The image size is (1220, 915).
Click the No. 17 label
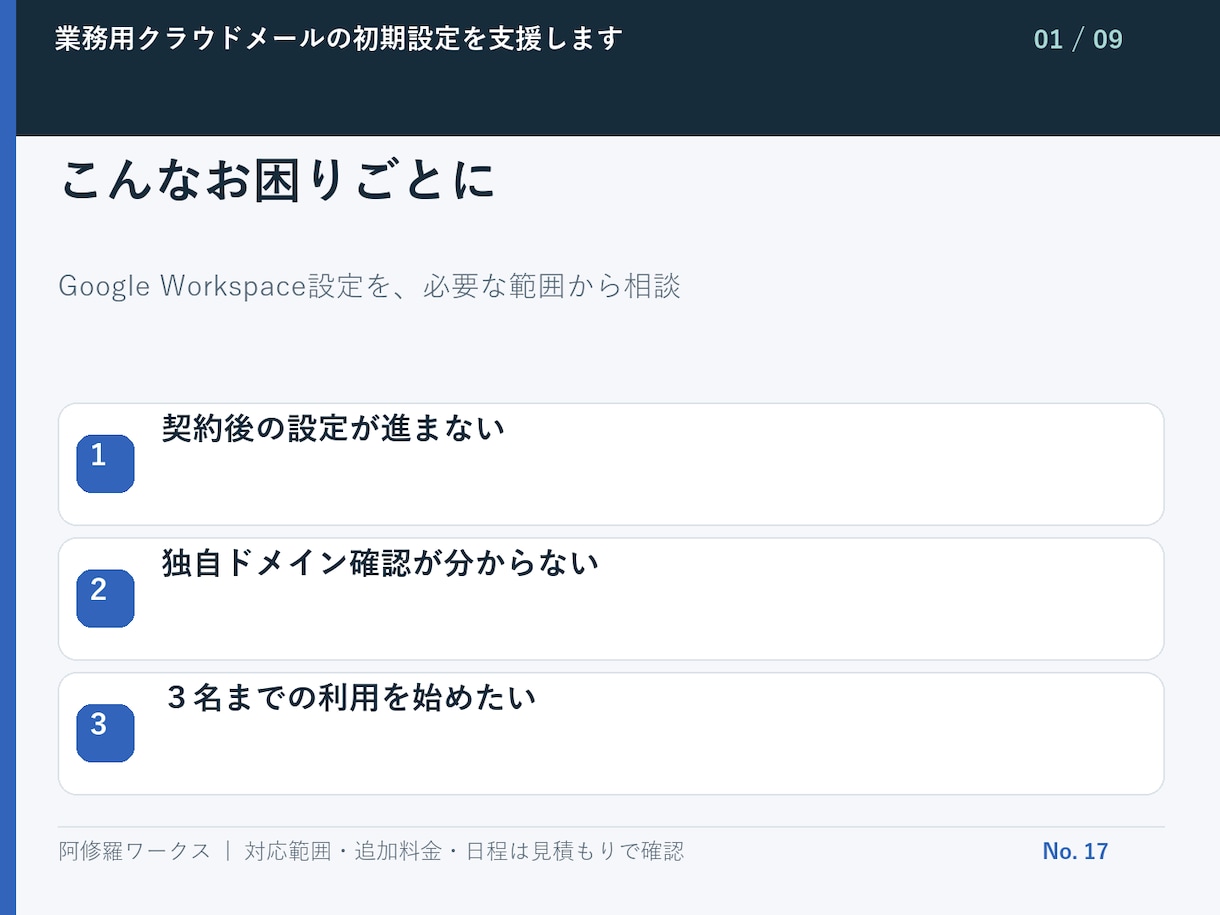point(1075,851)
